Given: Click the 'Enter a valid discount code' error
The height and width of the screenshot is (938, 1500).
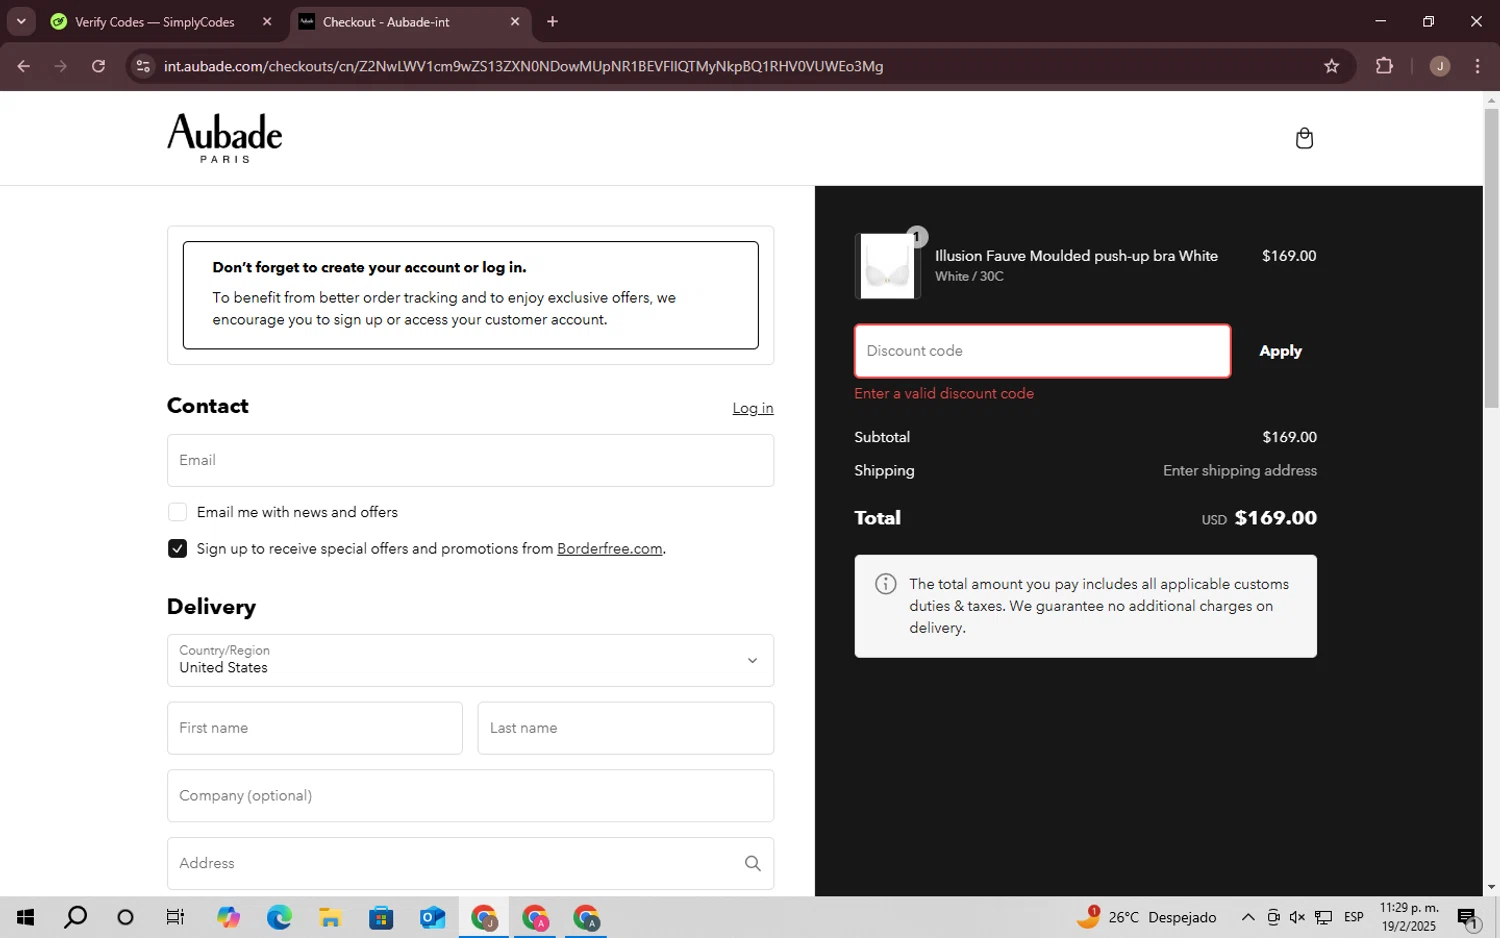Looking at the screenshot, I should 944,394.
